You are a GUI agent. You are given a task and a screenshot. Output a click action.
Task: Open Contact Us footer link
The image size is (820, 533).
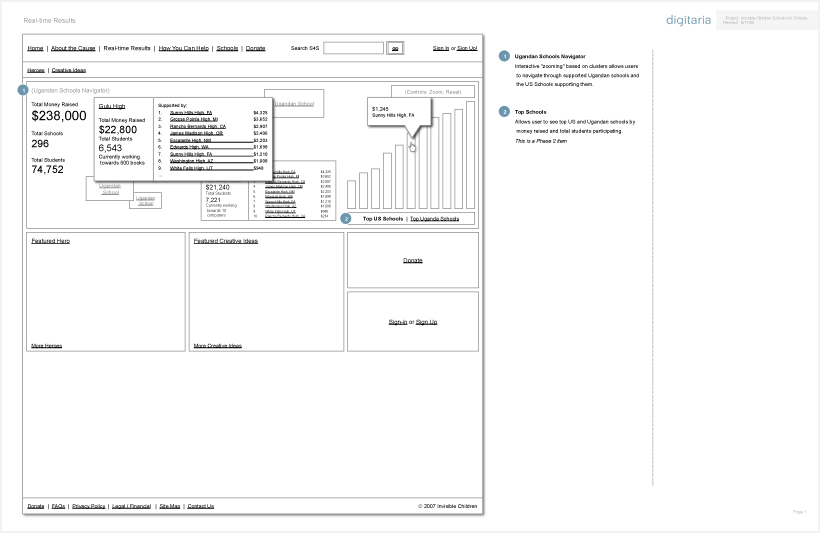(x=201, y=506)
